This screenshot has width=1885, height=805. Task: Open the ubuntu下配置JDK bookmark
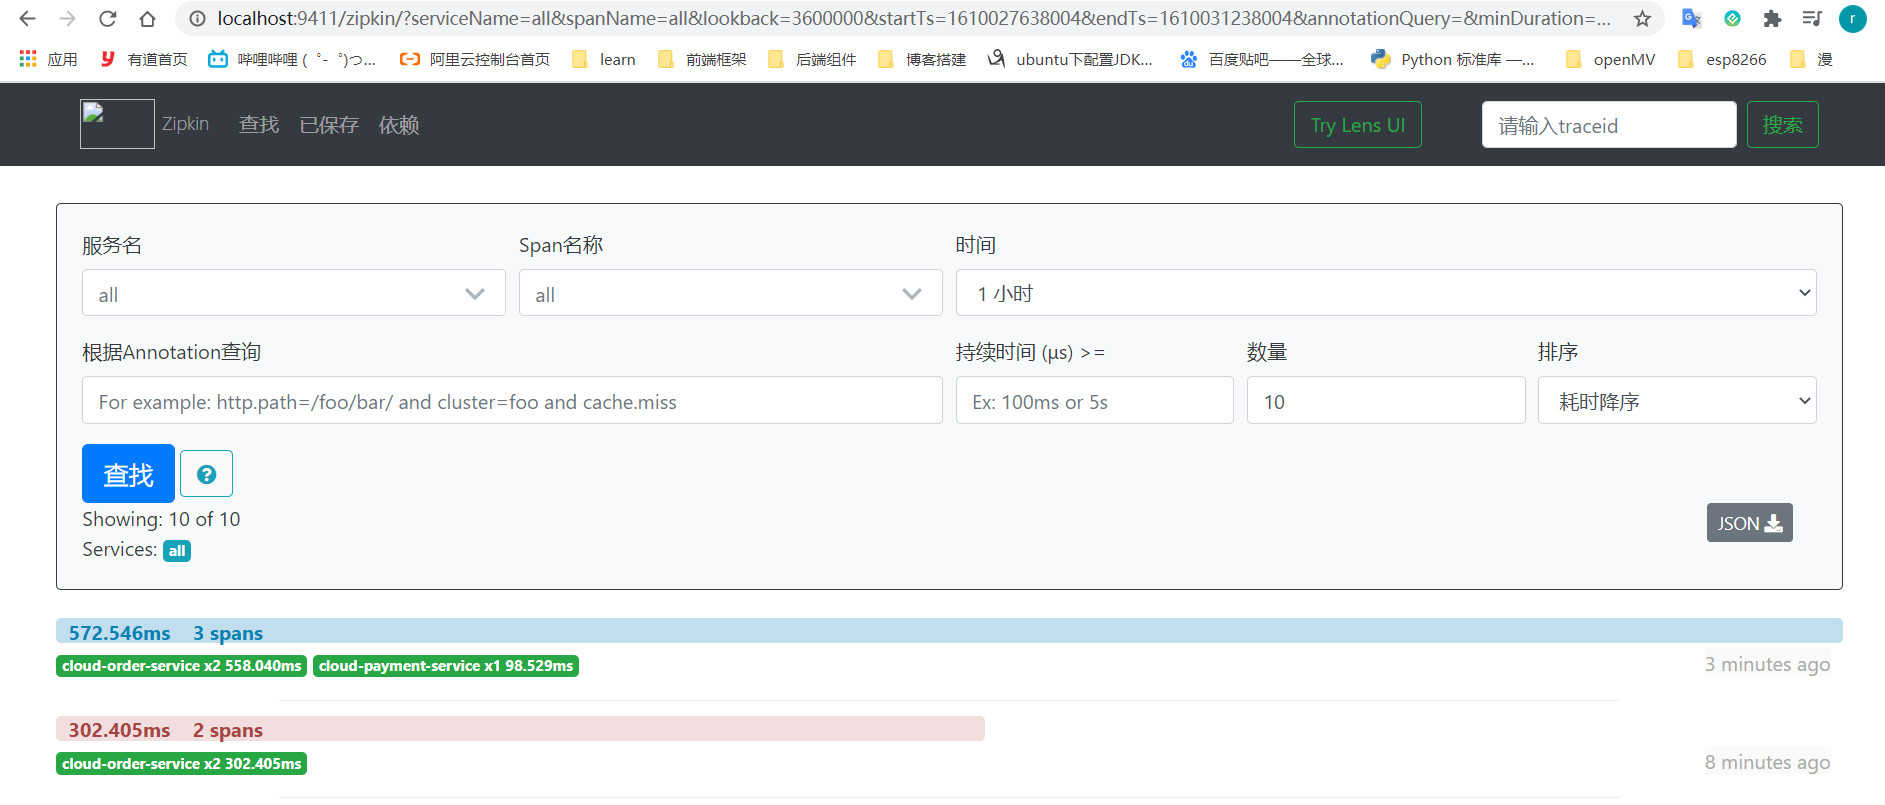[1070, 59]
